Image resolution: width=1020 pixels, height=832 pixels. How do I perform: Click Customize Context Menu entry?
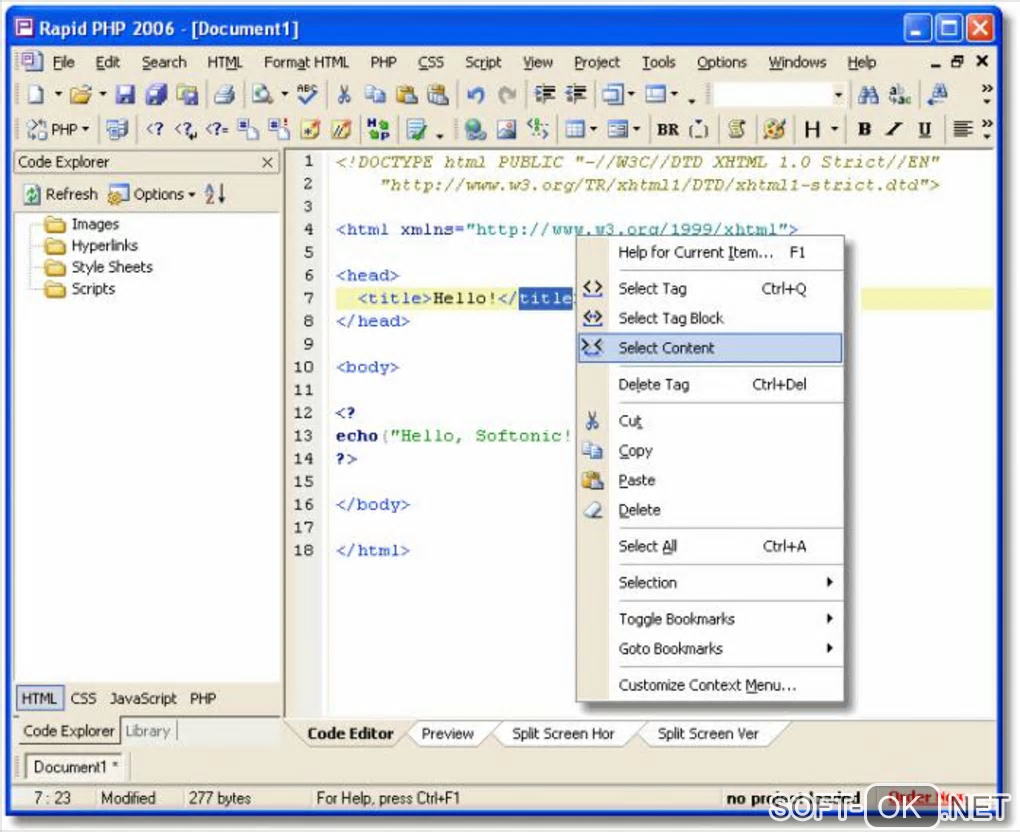tap(707, 685)
